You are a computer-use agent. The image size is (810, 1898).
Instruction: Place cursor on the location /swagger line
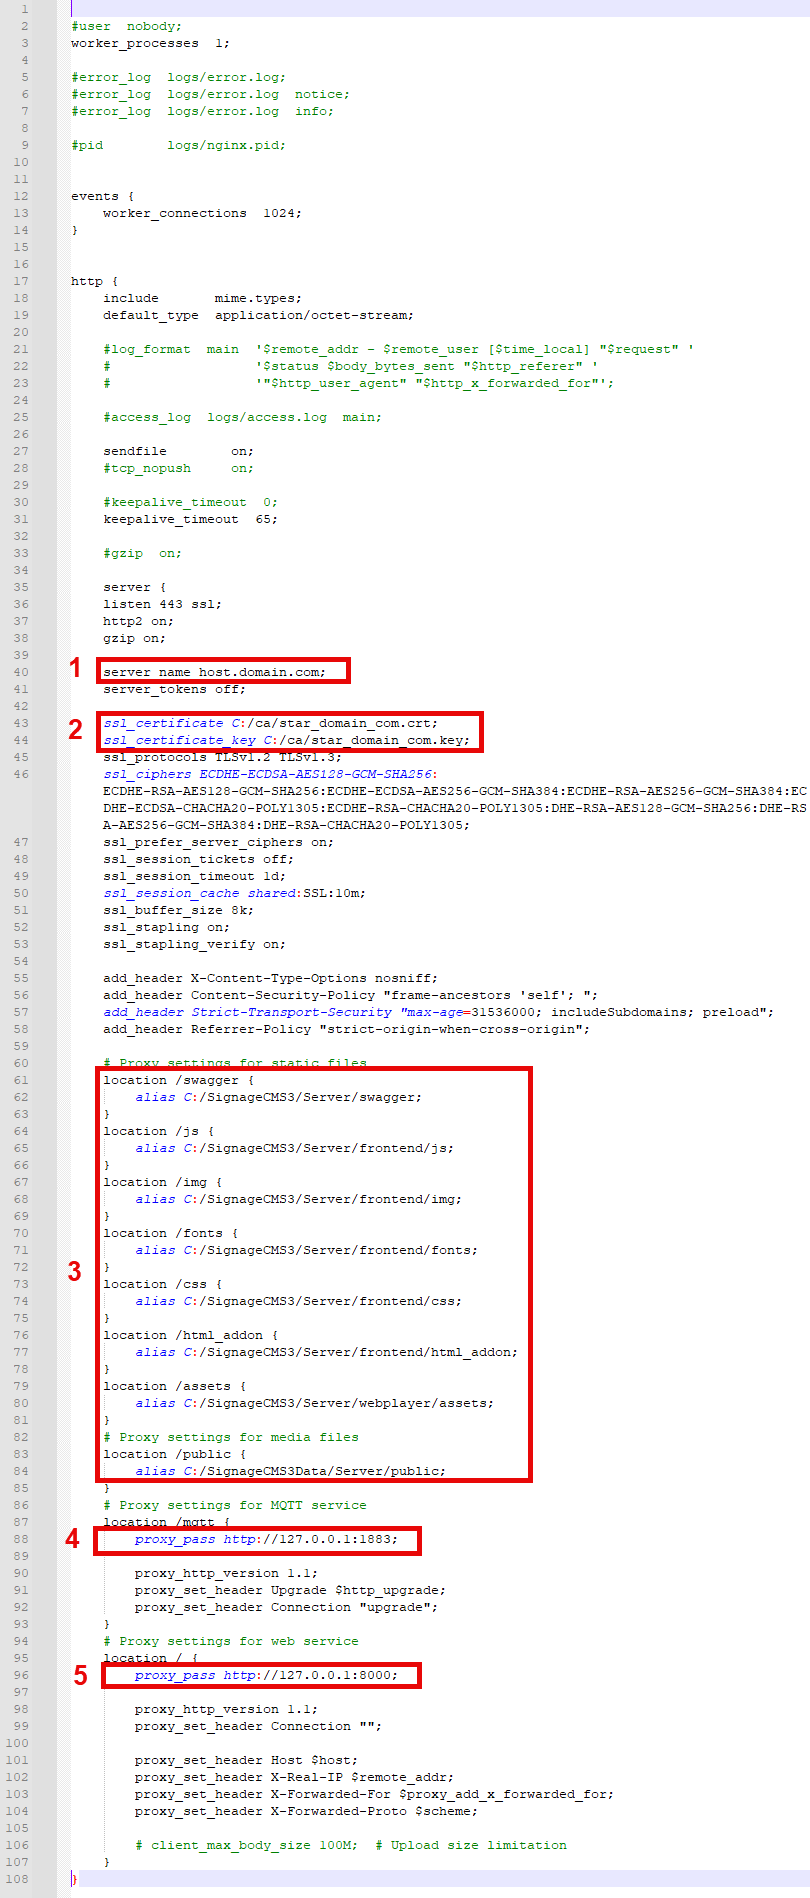[178, 1080]
